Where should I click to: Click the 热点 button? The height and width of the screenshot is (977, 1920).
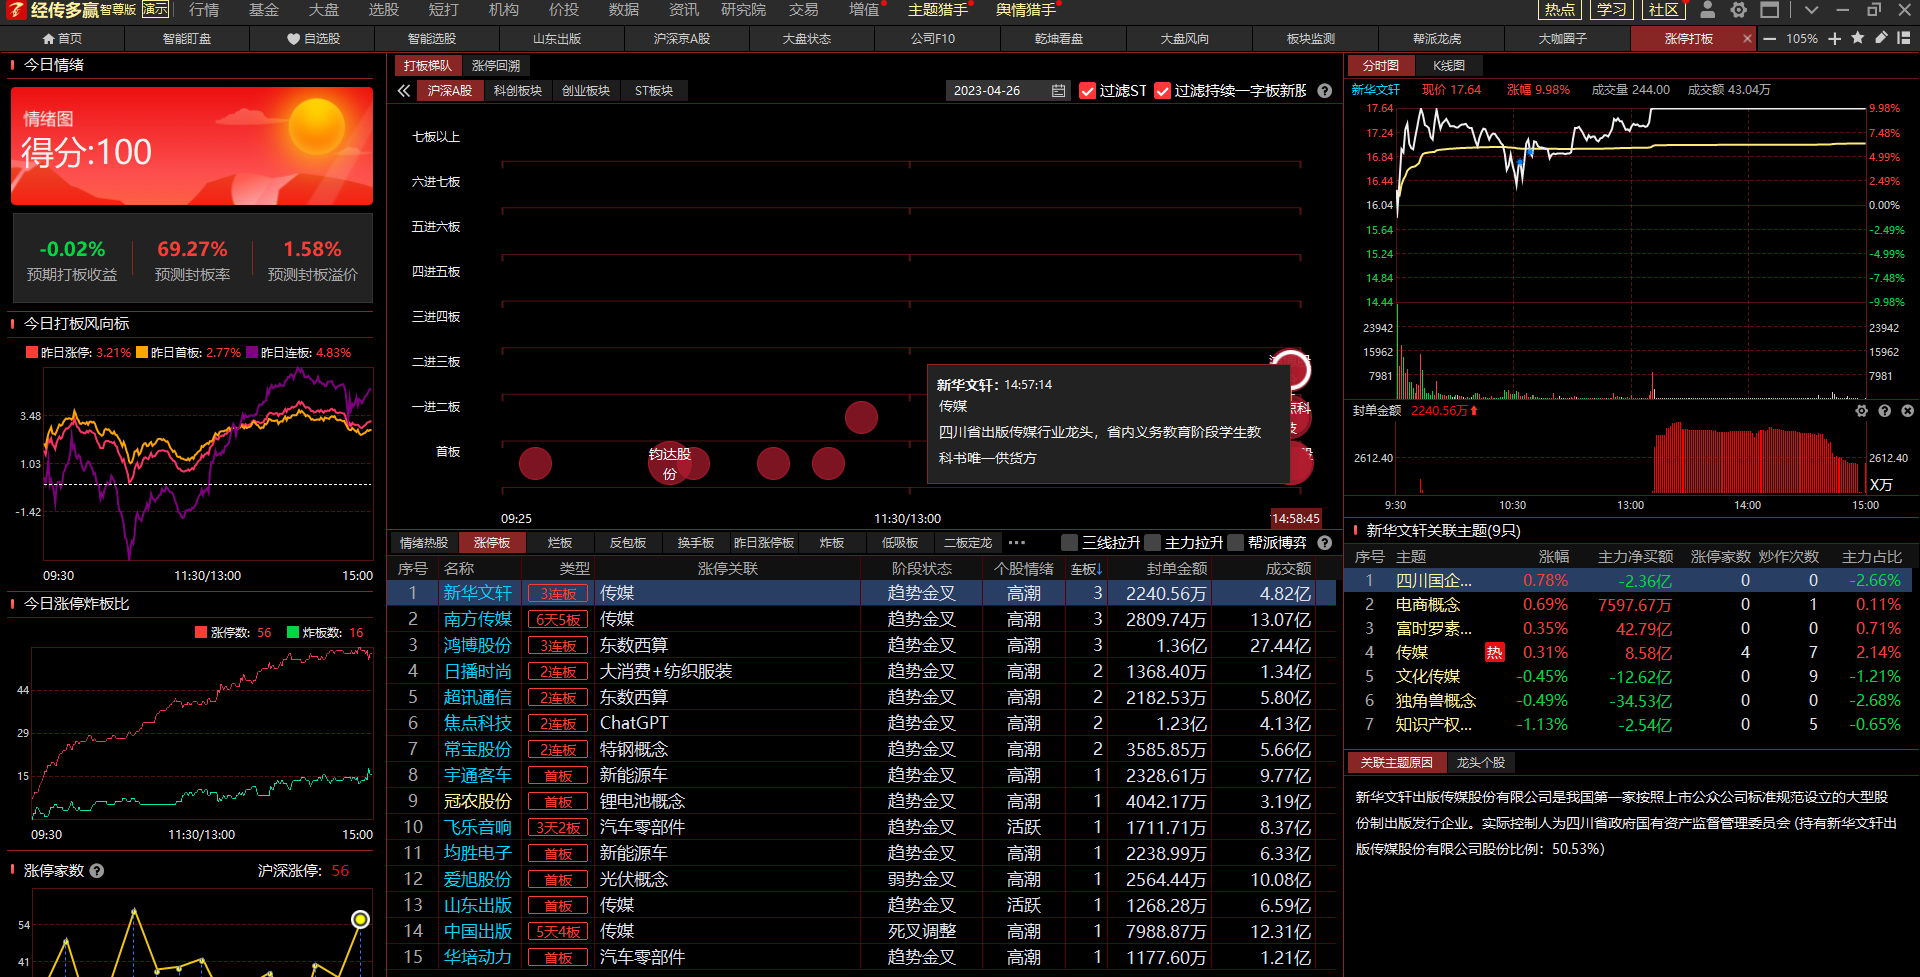click(x=1560, y=10)
